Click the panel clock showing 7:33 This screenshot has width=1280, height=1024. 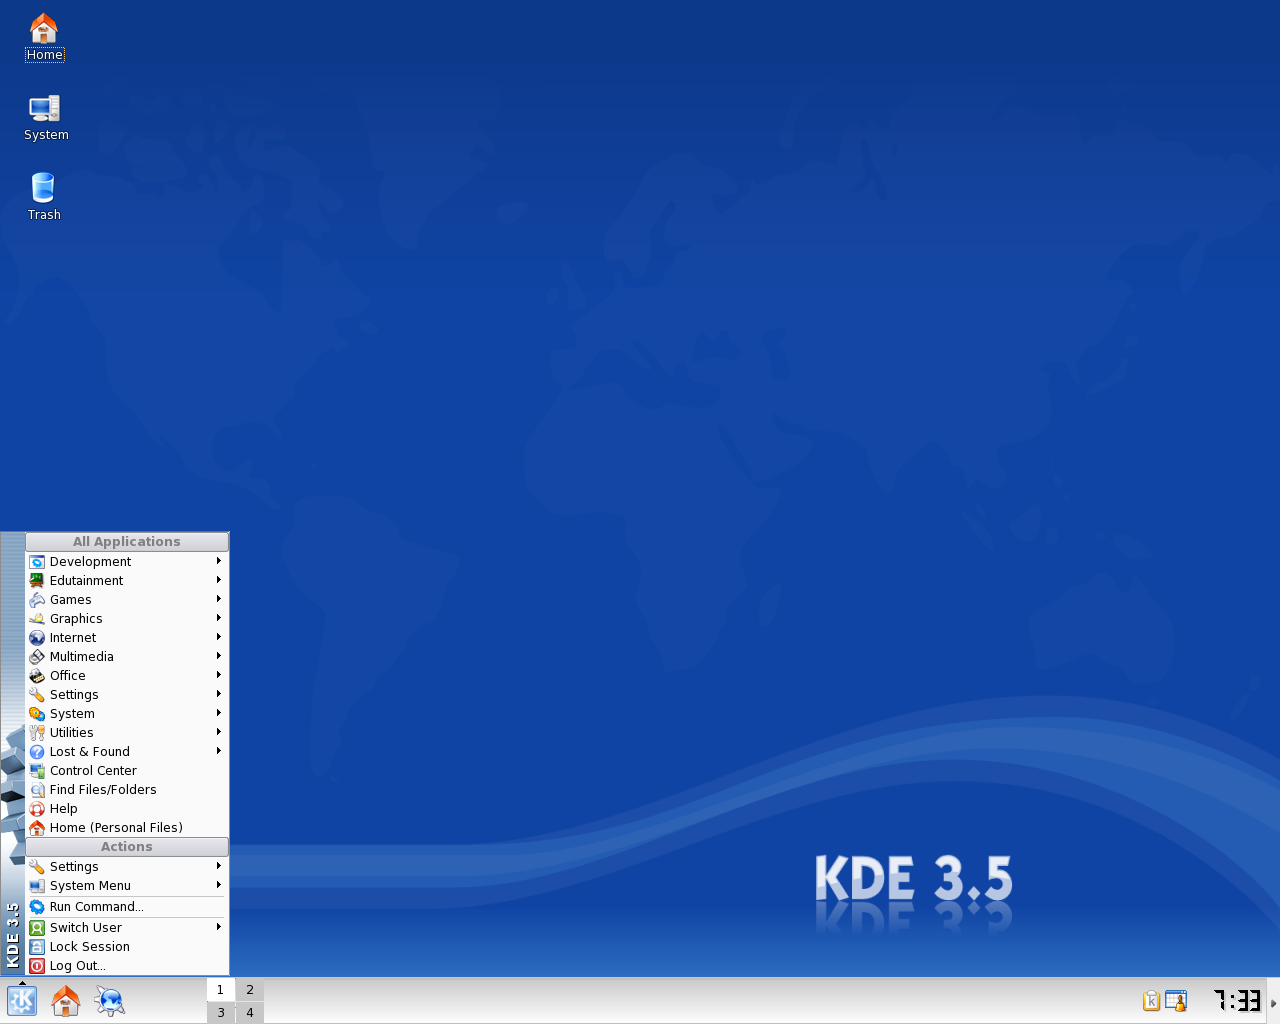coord(1237,1000)
